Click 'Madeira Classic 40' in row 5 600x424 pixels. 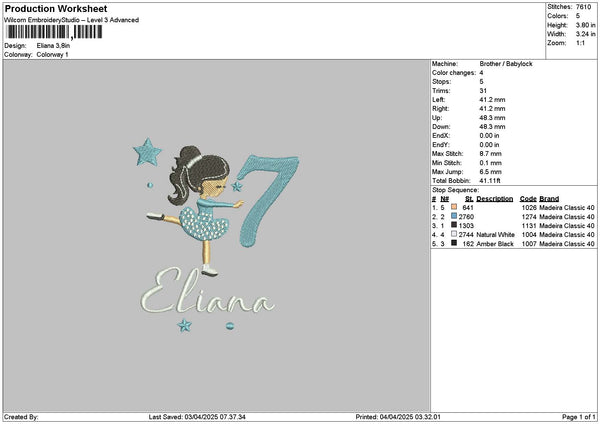tap(567, 244)
